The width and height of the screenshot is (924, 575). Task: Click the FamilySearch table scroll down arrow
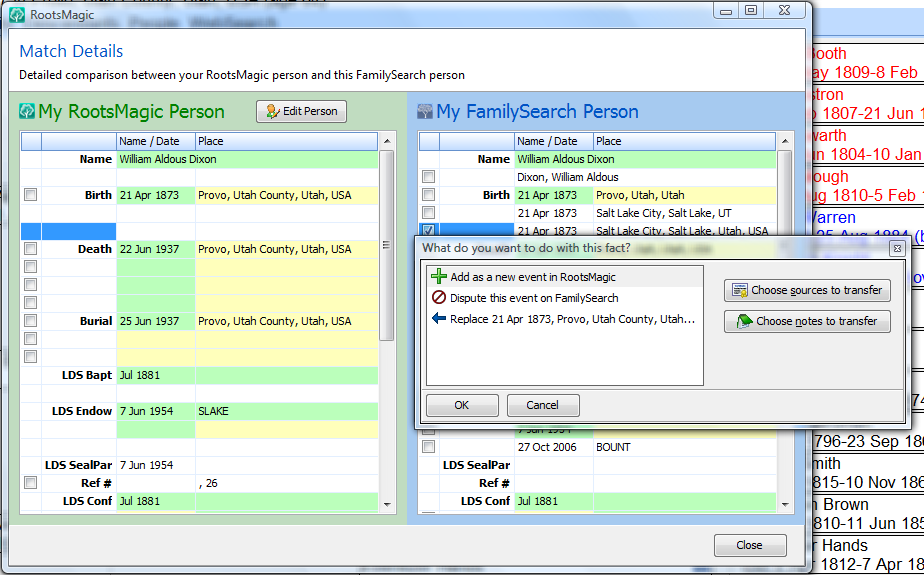point(784,504)
